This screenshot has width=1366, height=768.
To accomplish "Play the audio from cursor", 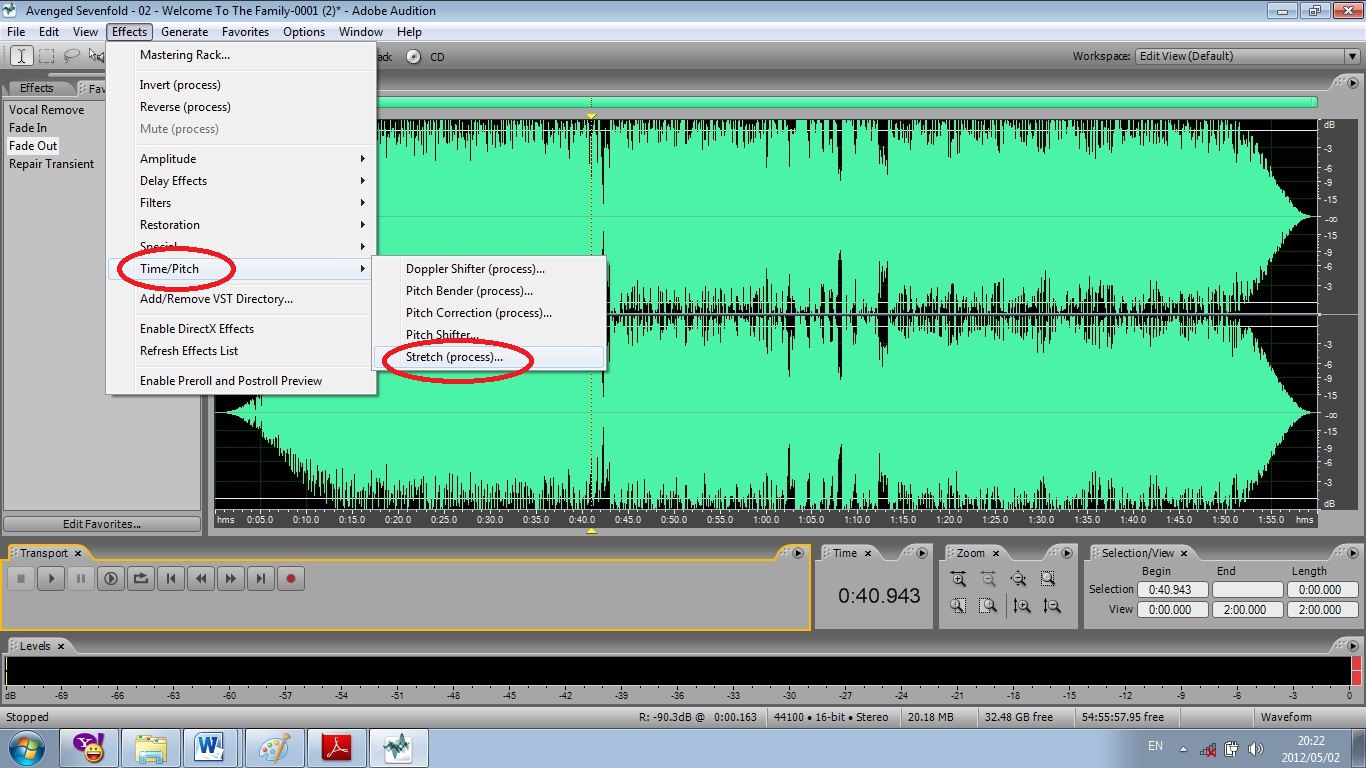I will [51, 578].
